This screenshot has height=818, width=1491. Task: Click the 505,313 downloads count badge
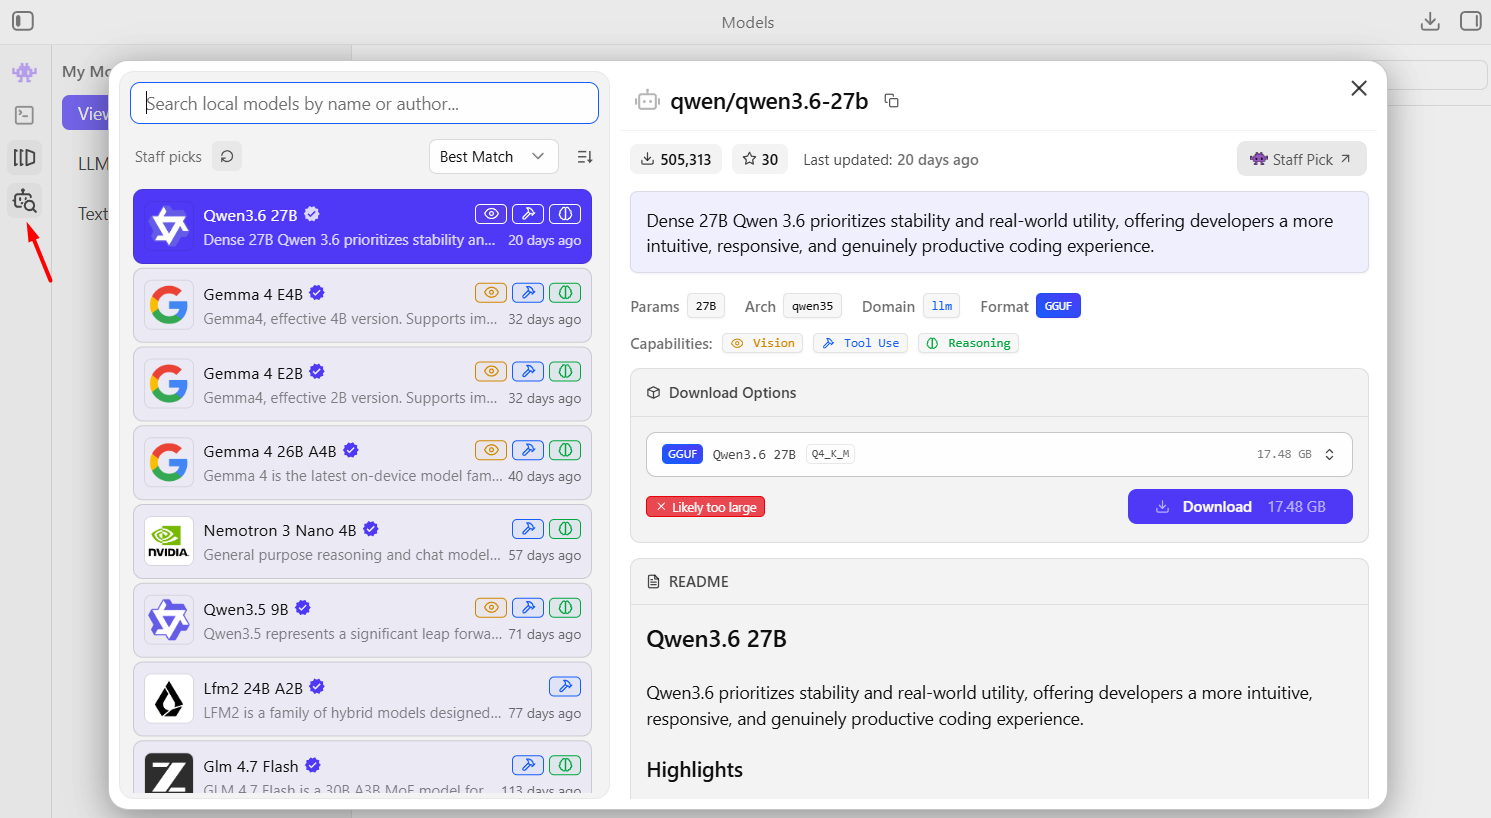click(676, 159)
